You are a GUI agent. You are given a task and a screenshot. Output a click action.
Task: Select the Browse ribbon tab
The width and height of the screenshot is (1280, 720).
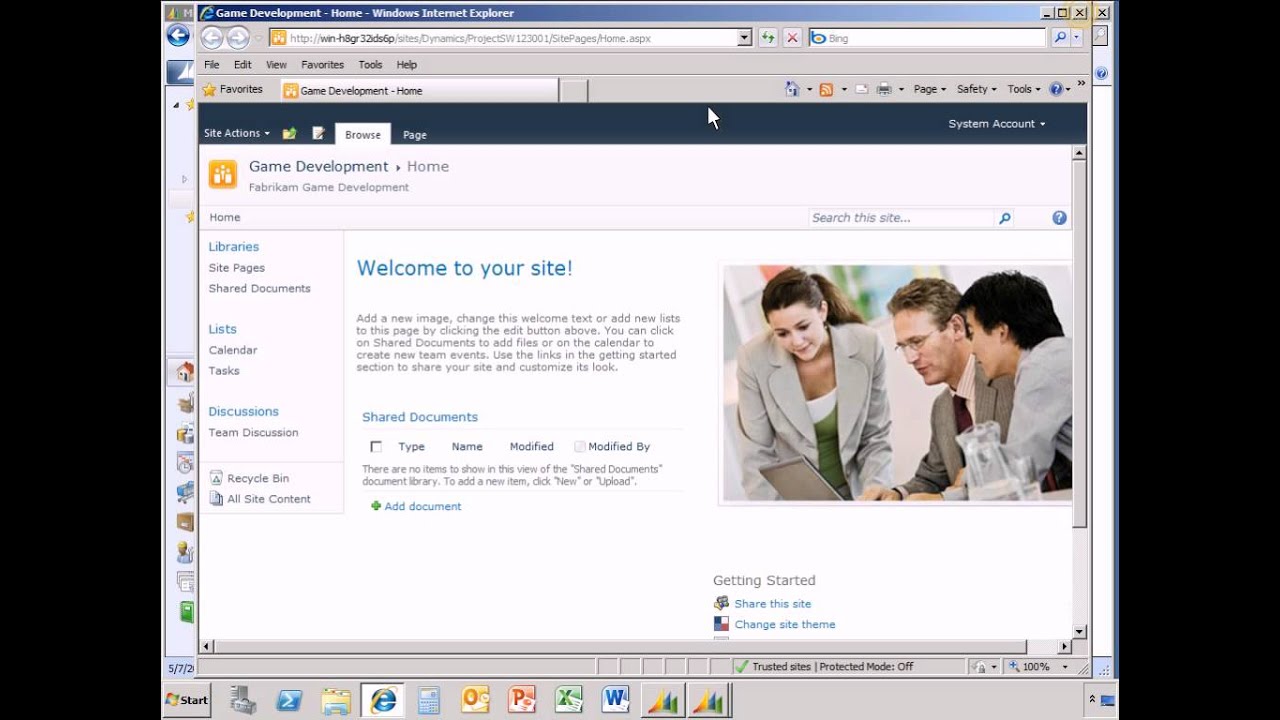363,134
